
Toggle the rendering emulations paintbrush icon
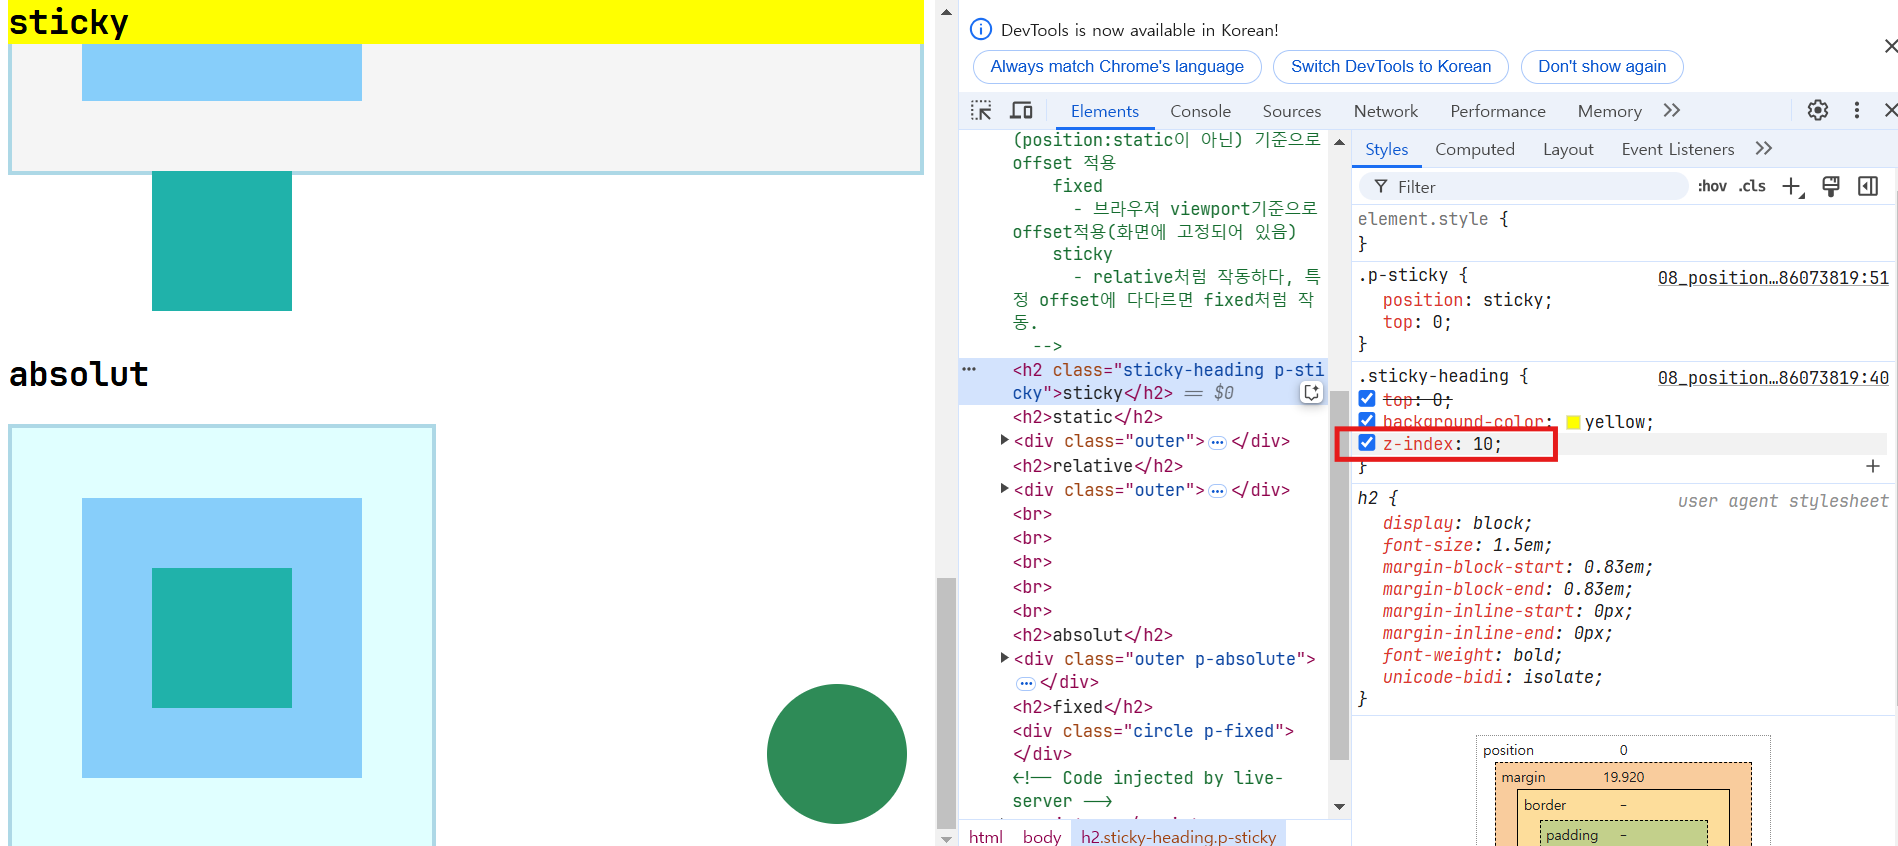1831,186
